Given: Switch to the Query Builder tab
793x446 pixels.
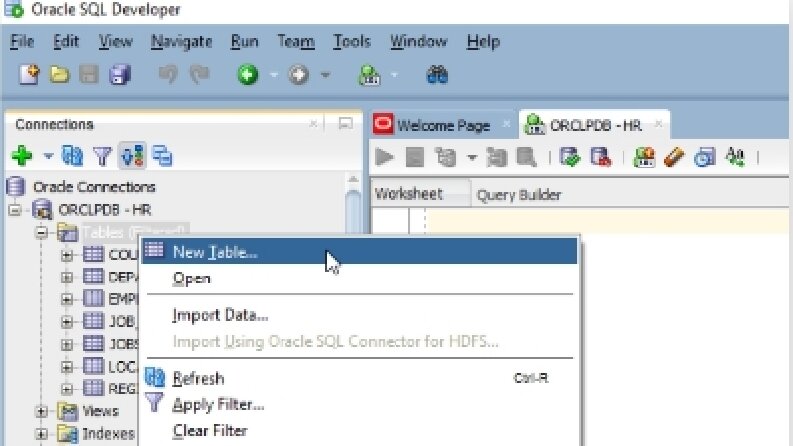Looking at the screenshot, I should tap(519, 195).
